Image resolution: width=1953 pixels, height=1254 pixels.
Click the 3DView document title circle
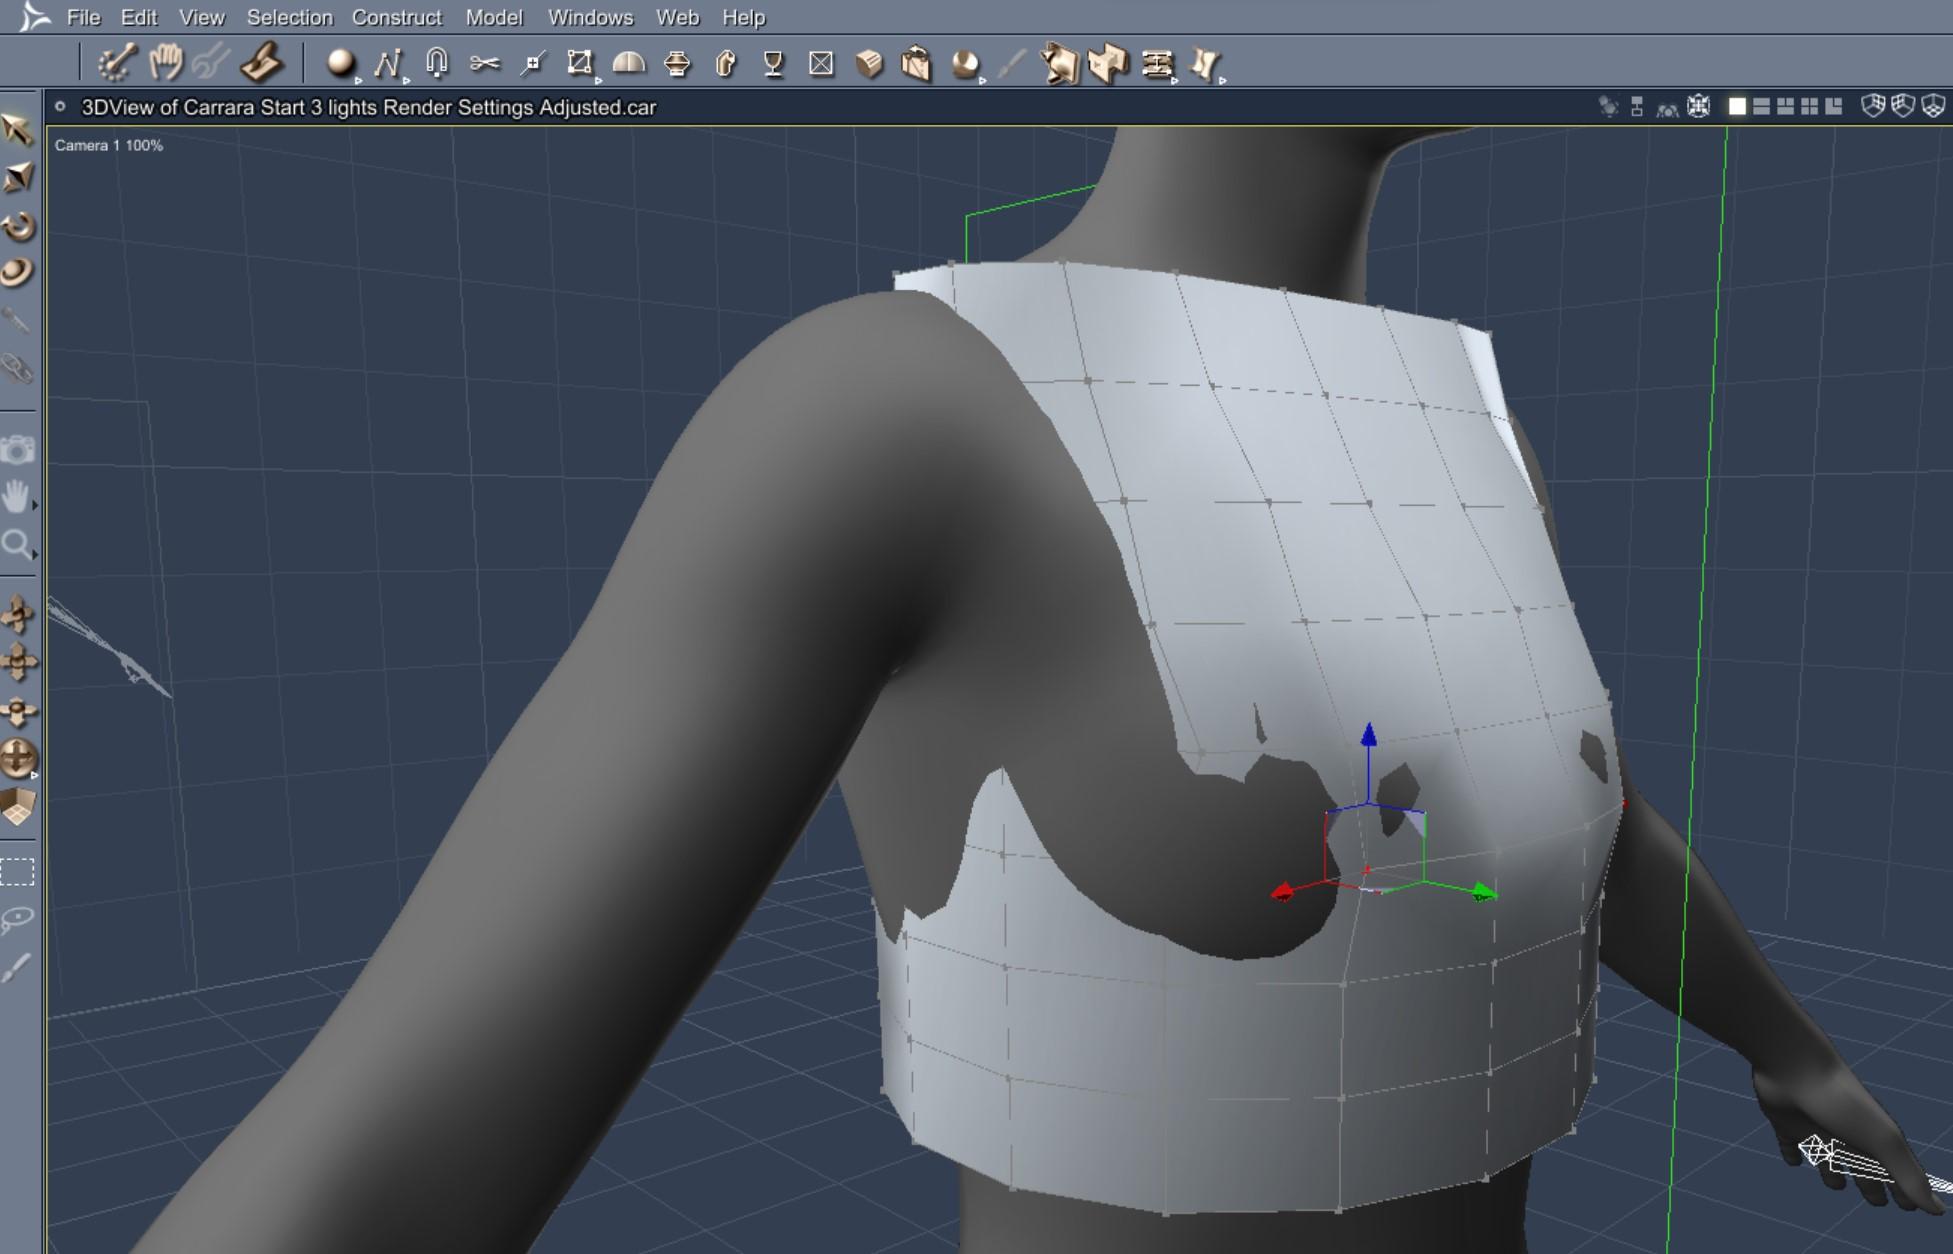(x=60, y=107)
